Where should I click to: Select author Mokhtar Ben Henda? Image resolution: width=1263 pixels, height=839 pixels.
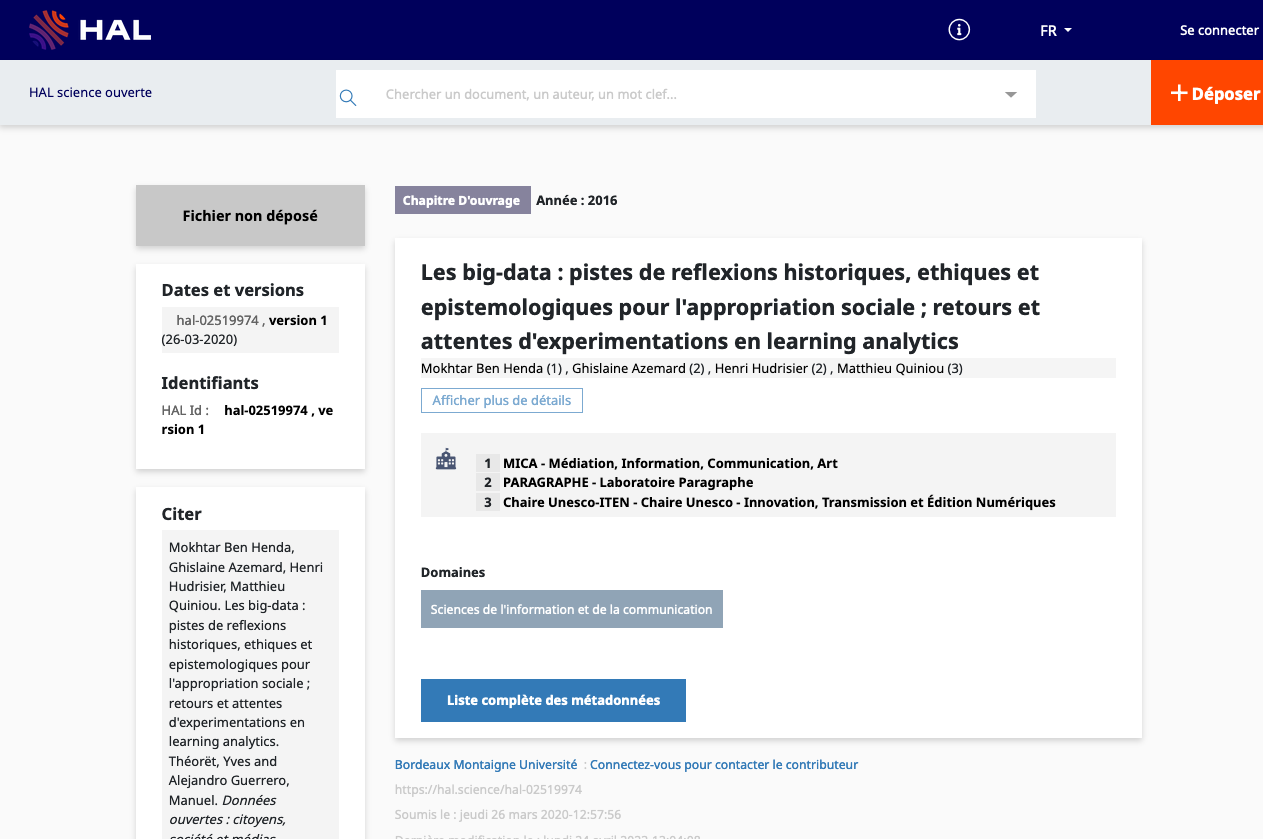pos(481,368)
